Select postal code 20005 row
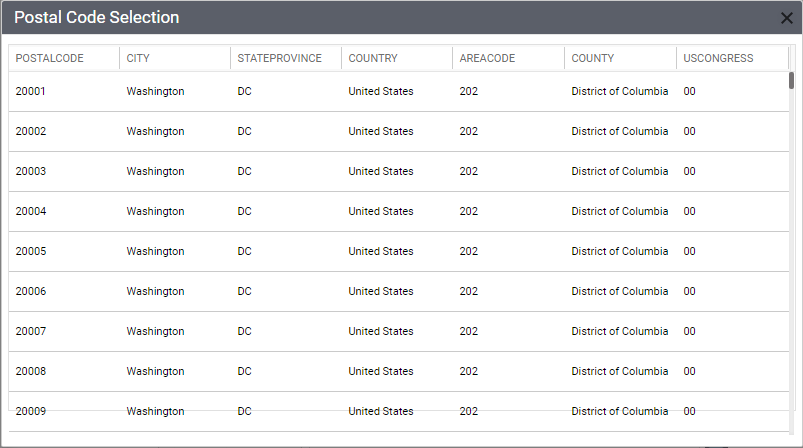The height and width of the screenshot is (448, 803). coord(31,252)
